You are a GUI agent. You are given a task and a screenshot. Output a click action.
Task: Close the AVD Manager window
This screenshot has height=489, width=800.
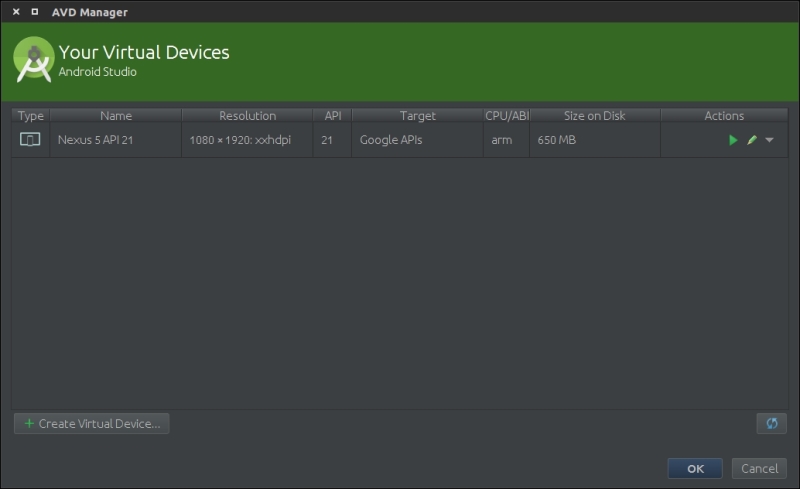coord(16,11)
